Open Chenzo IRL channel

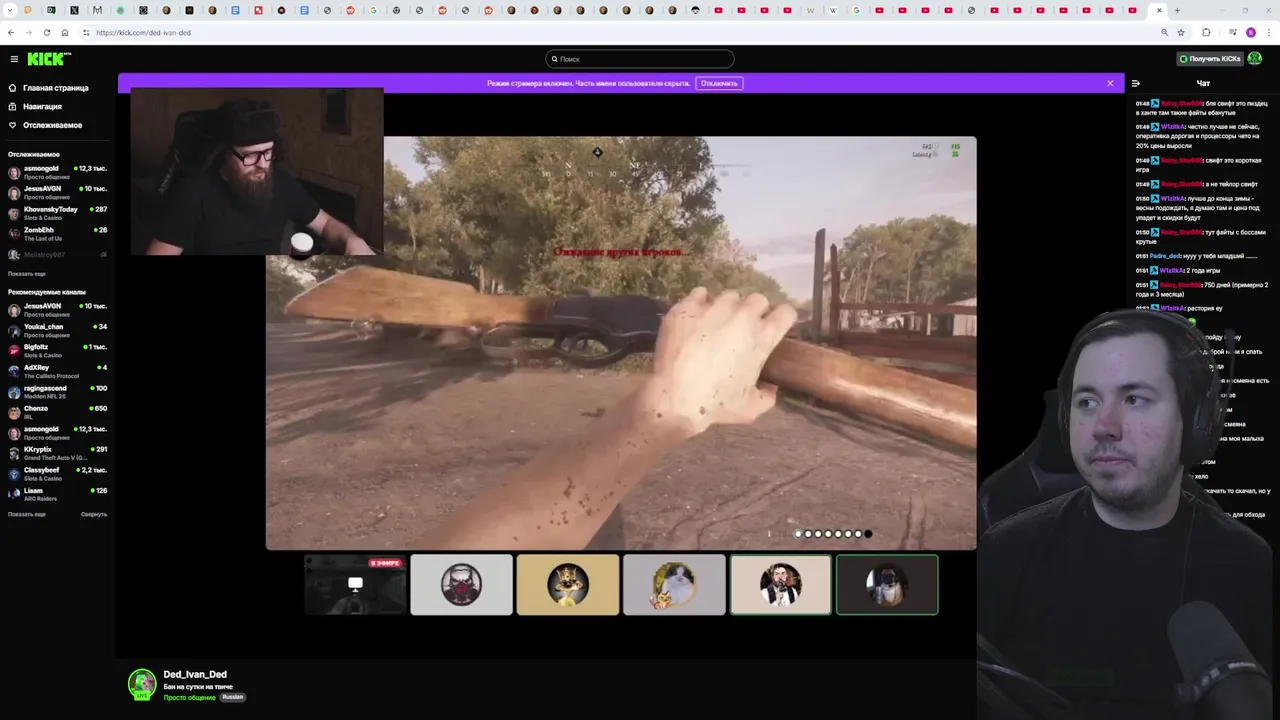[x=58, y=412]
